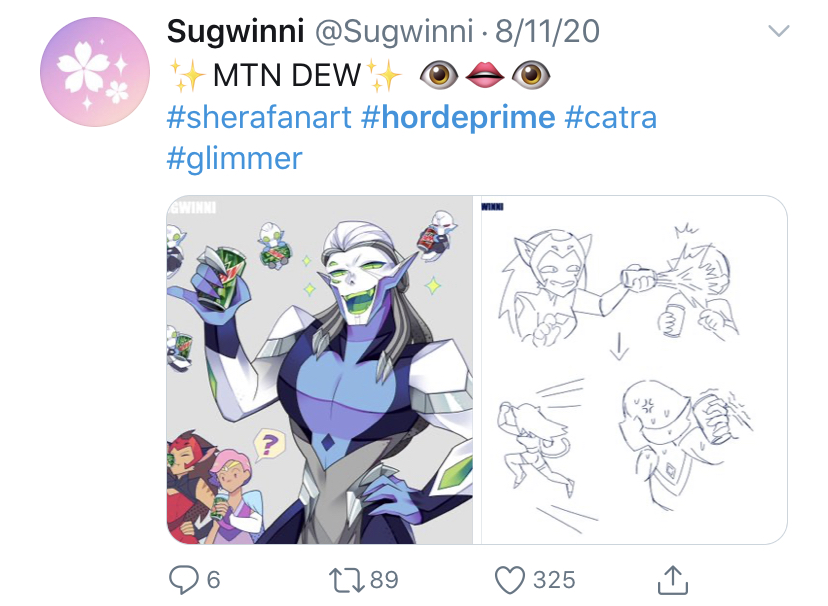Click the 6 replies count

213,580
